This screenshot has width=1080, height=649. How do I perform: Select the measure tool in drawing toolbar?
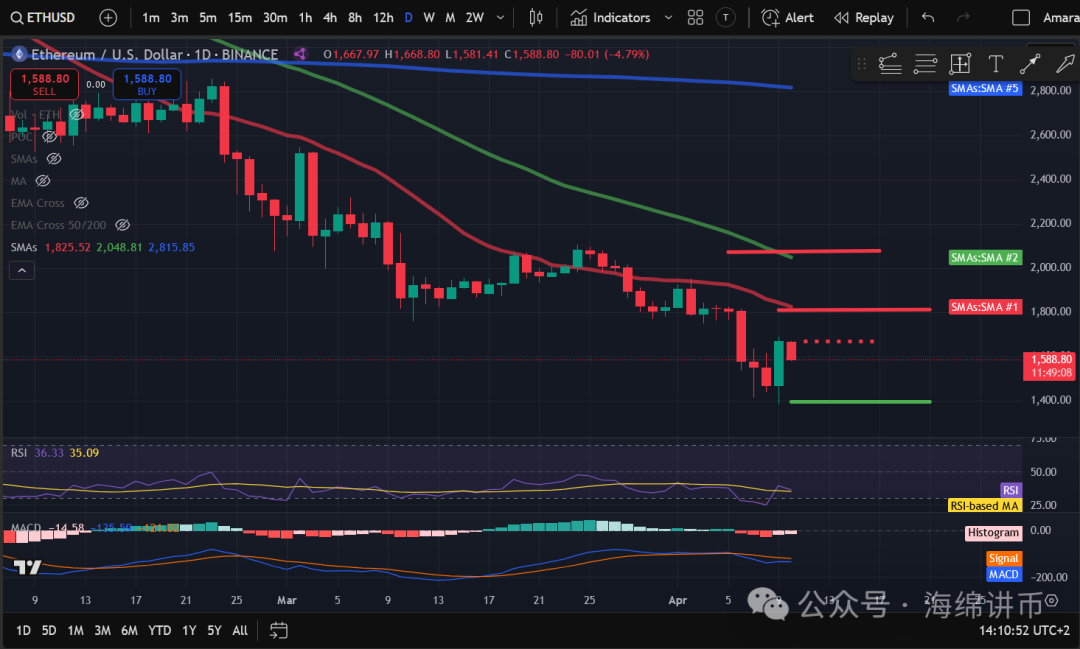960,64
